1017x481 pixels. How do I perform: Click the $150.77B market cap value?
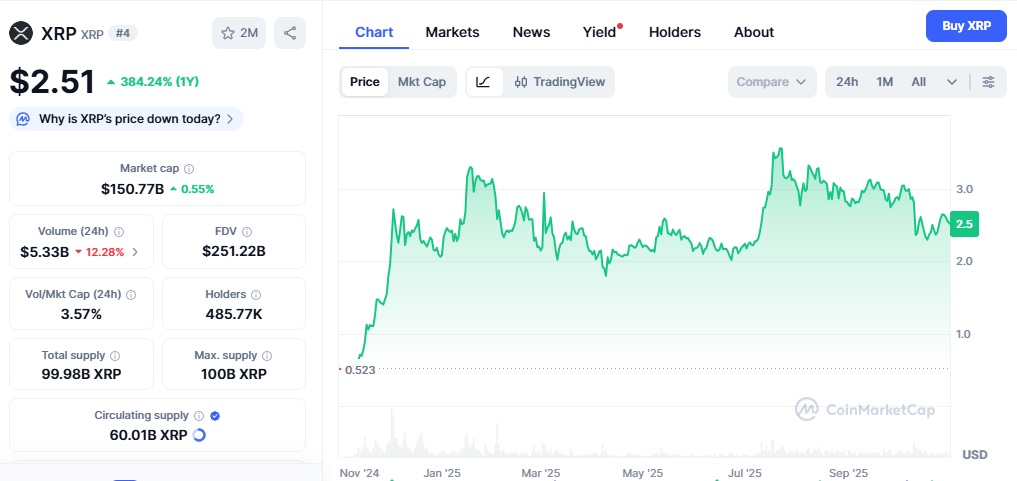[132, 189]
